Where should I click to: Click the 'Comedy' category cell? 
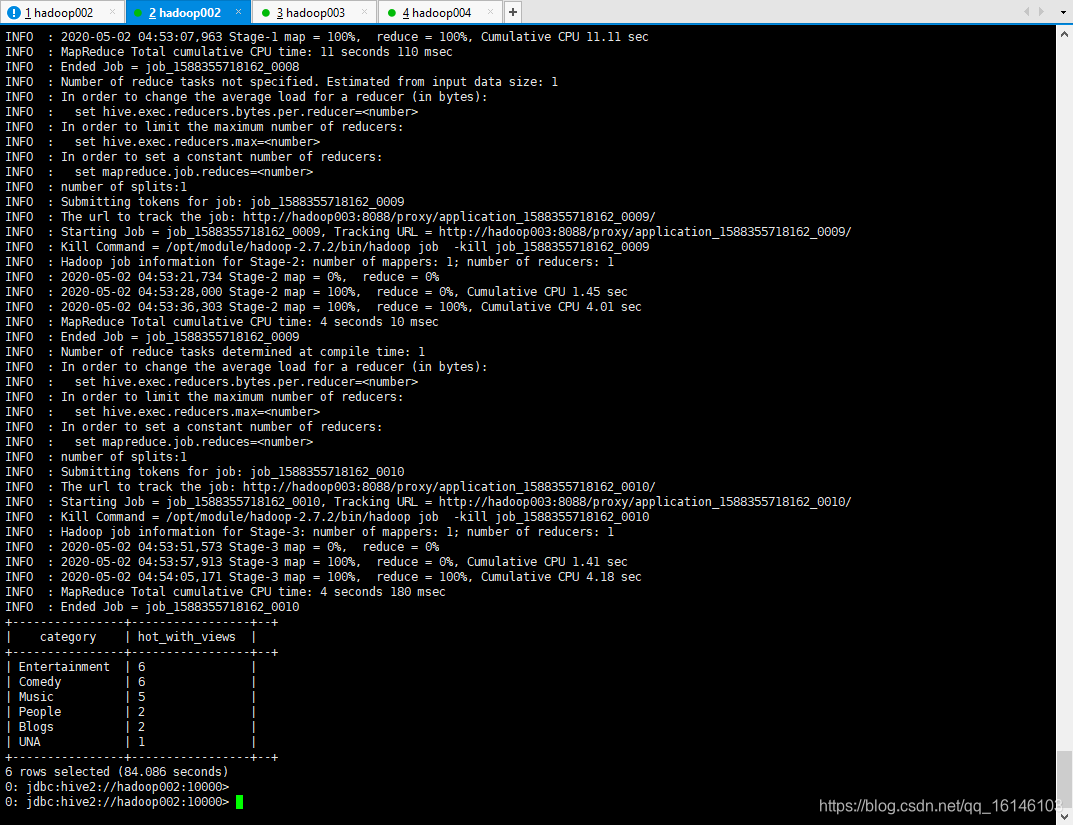pos(40,682)
